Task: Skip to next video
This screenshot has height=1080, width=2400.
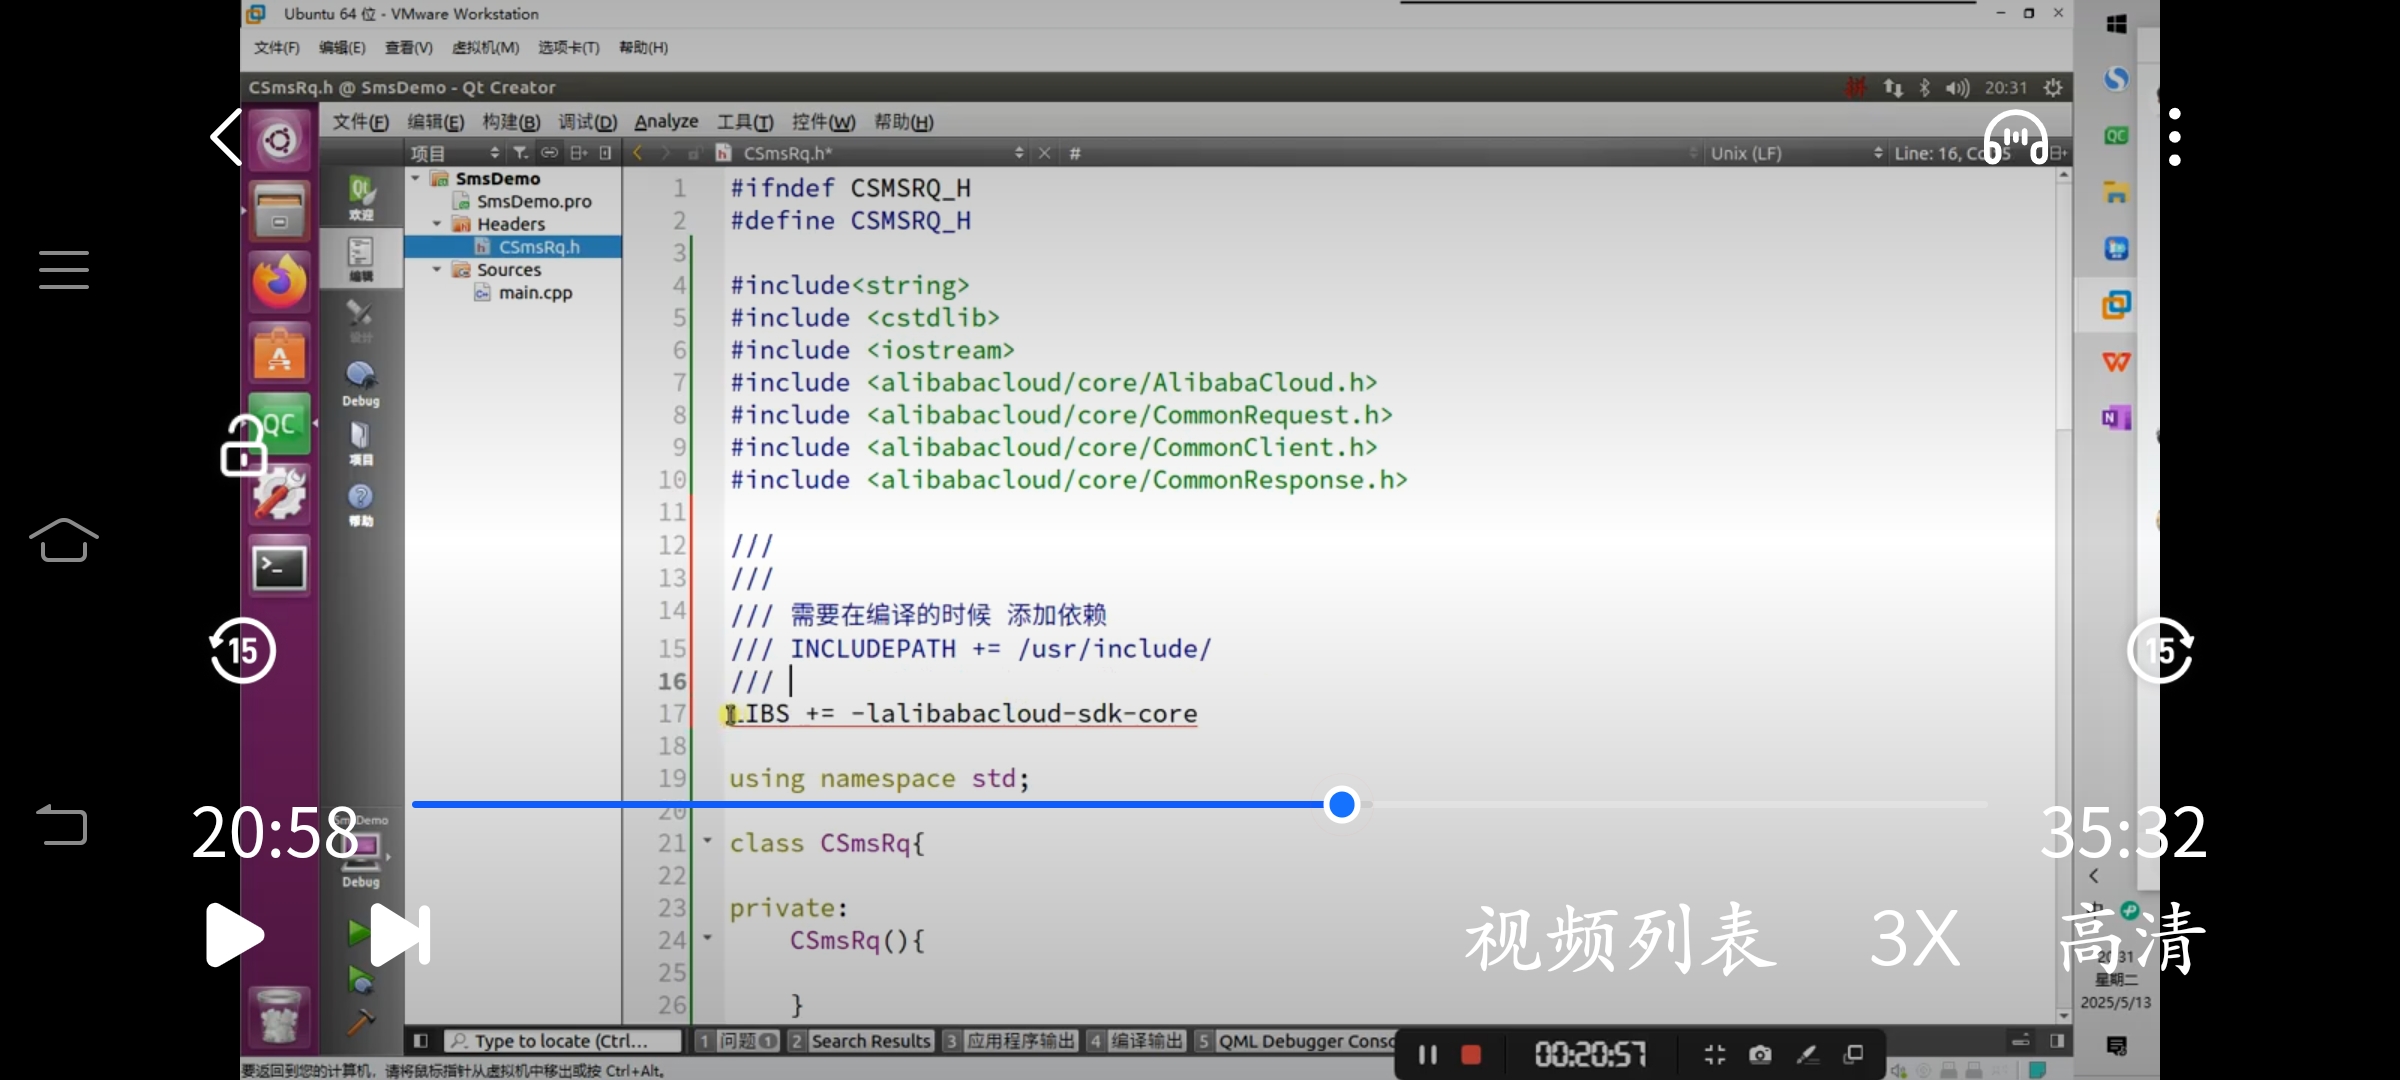Action: tap(400, 935)
